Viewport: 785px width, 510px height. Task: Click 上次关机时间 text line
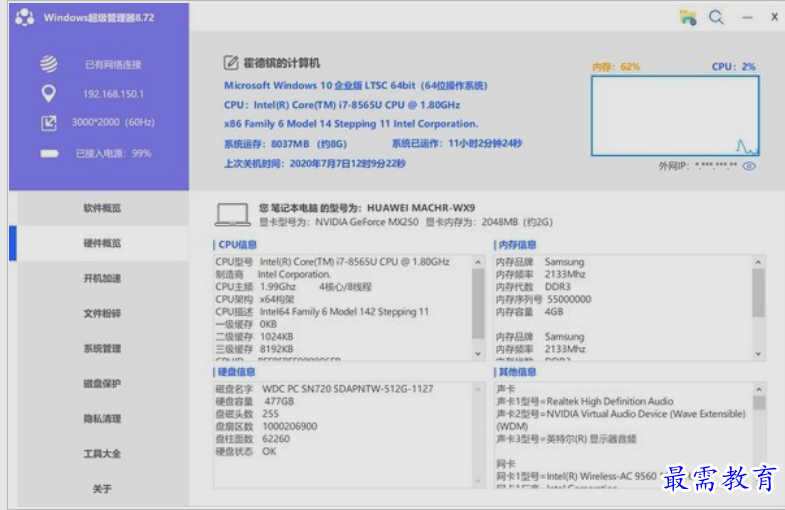(x=315, y=164)
